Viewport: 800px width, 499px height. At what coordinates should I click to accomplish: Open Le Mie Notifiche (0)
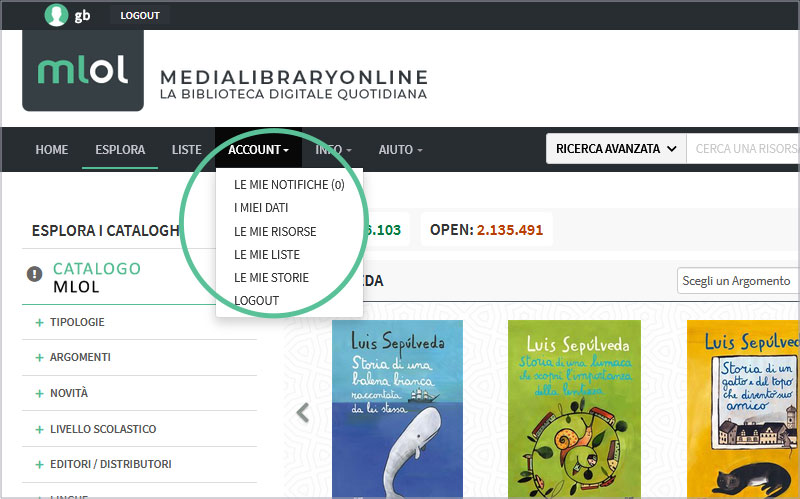[x=289, y=185]
